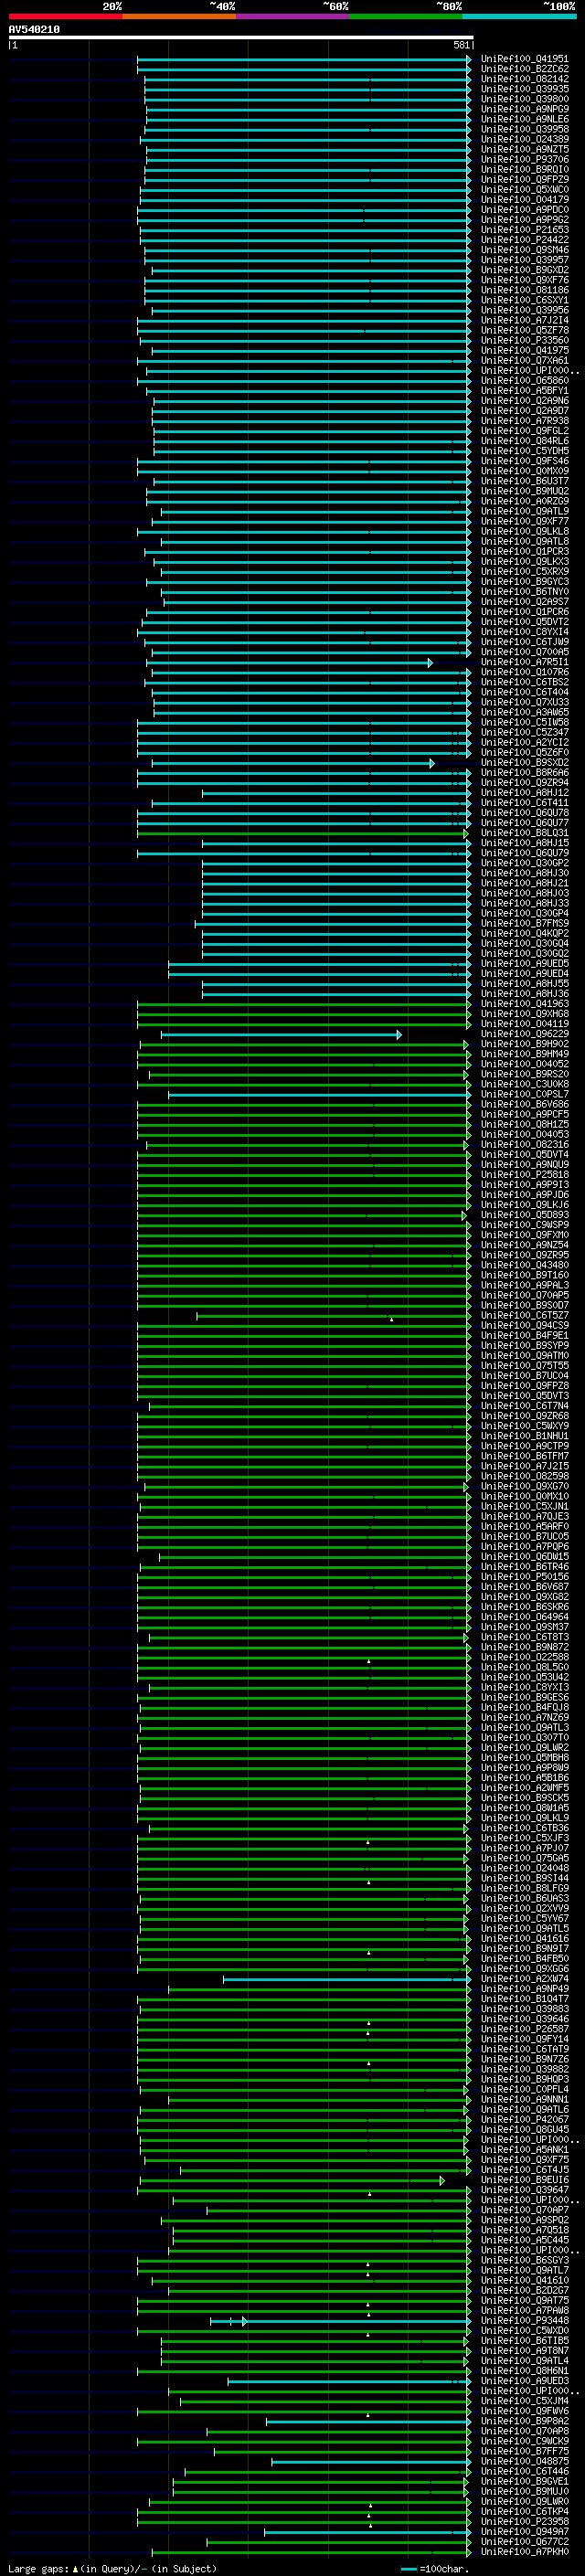Screen dimensions: 585x2576
Task: Open hit UniRef100_O81186
Action: (524, 290)
